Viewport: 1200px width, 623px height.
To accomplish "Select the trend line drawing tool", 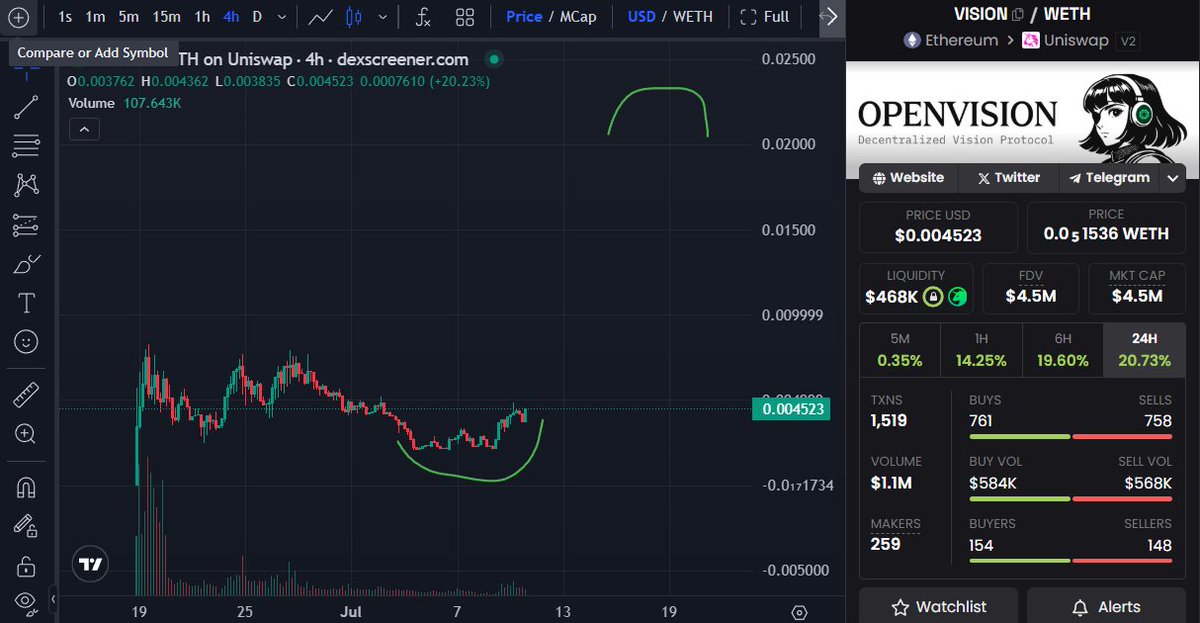I will point(26,108).
